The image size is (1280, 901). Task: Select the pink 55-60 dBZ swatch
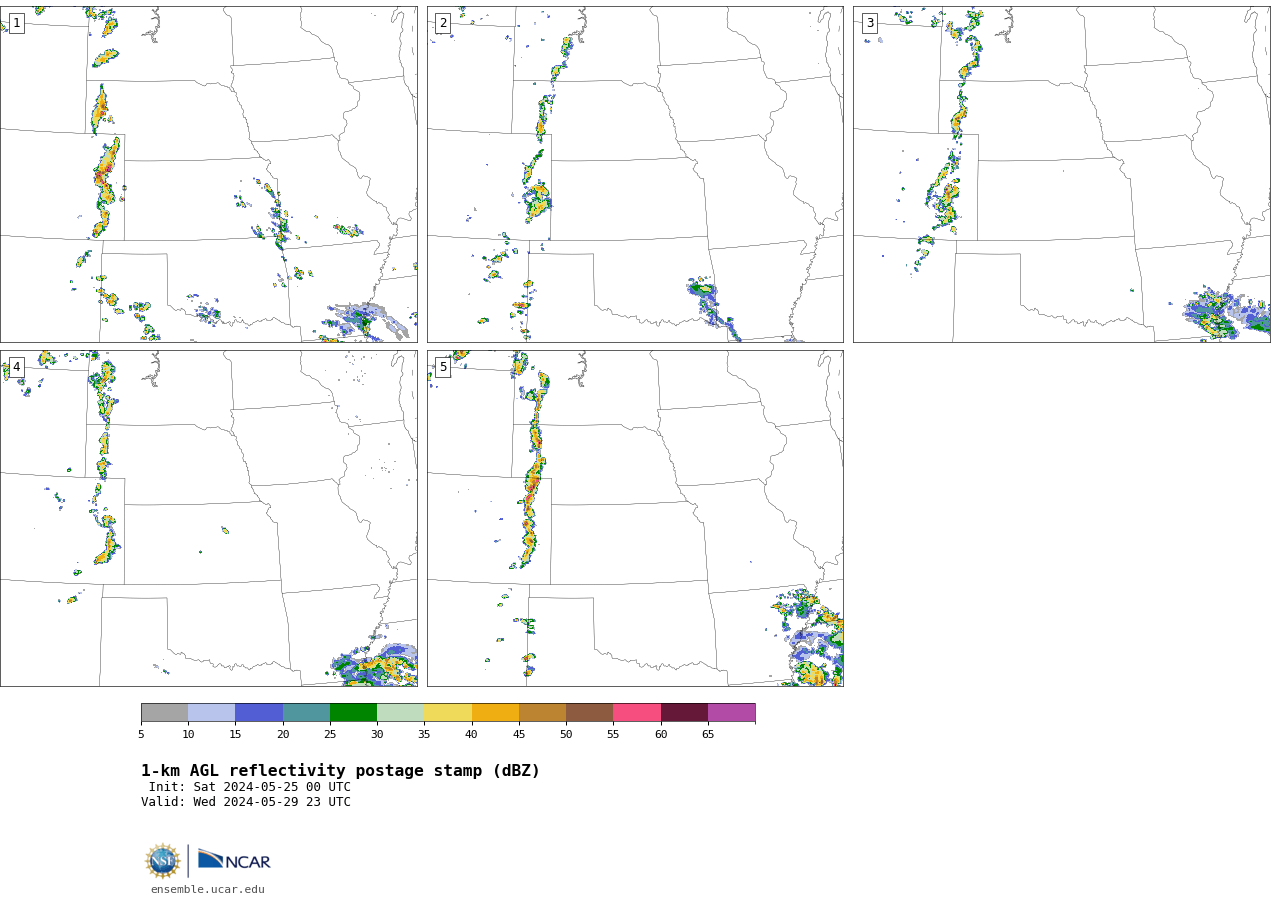[637, 713]
